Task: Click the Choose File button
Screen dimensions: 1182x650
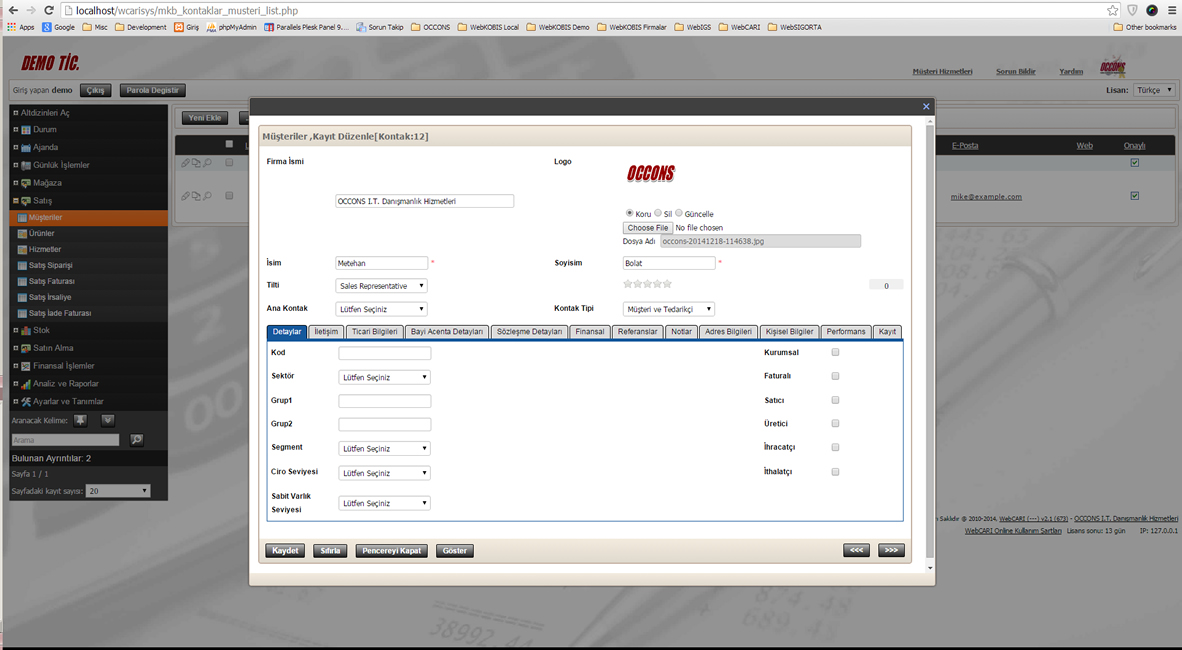Action: (648, 228)
